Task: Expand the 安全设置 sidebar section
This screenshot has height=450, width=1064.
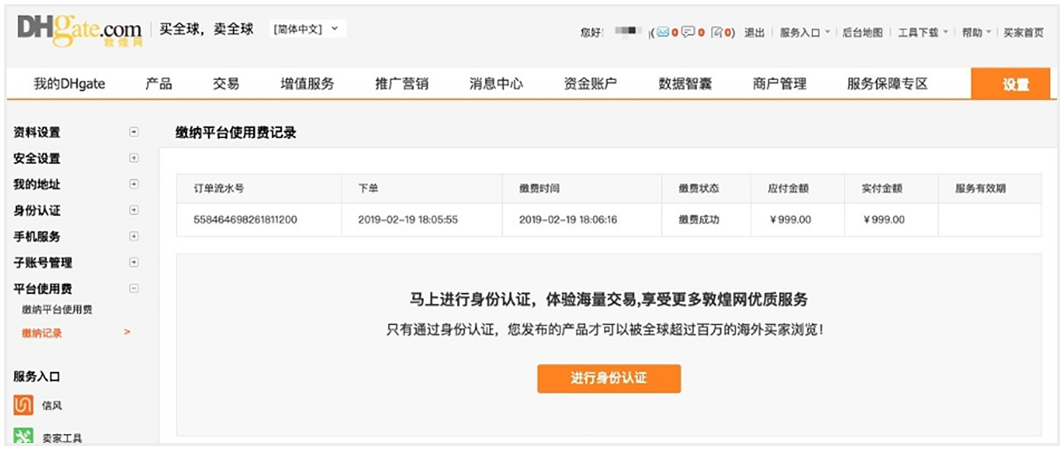Action: pyautogui.click(x=134, y=158)
